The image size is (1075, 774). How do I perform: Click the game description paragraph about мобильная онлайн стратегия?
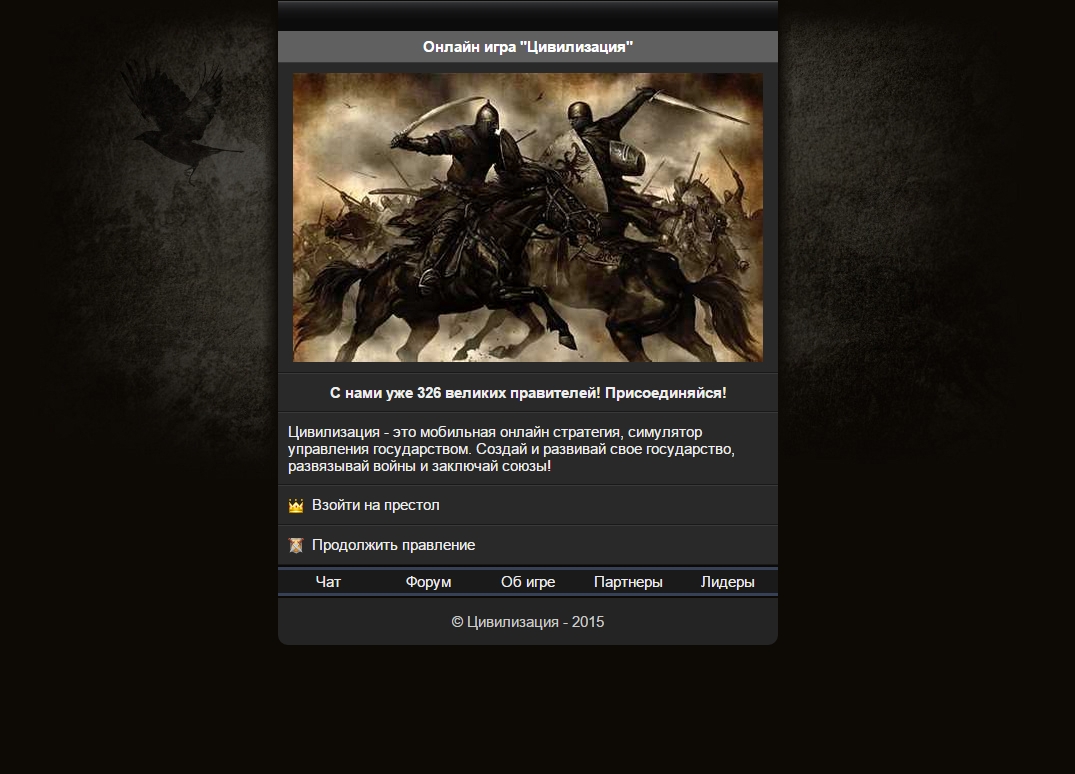511,449
